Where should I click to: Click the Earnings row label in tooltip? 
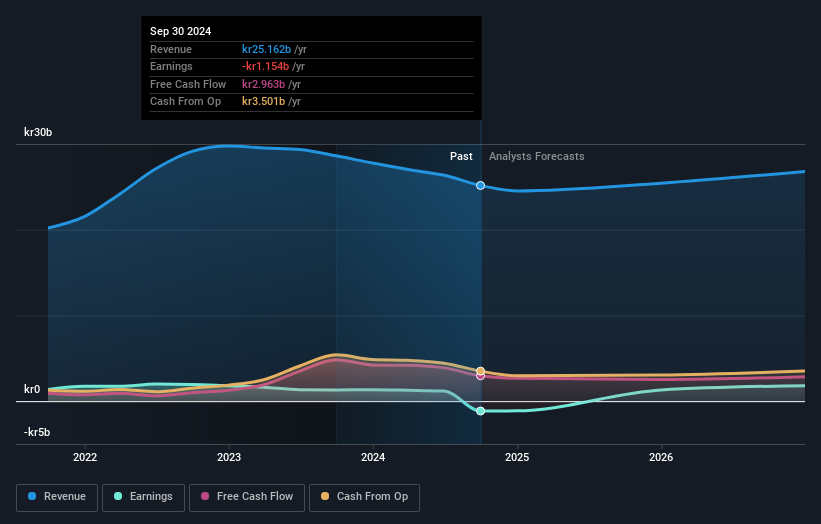[x=171, y=66]
